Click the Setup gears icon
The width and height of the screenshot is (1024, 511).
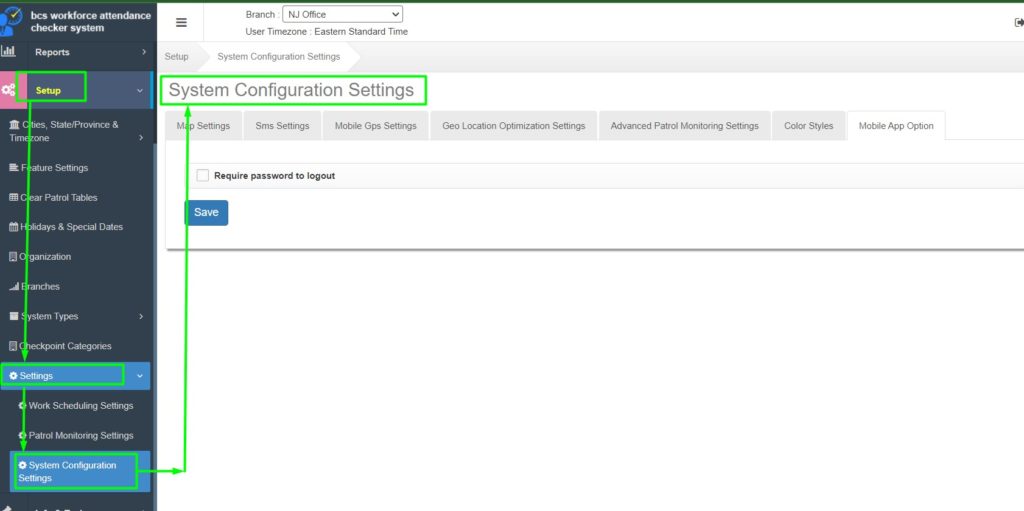[8, 90]
